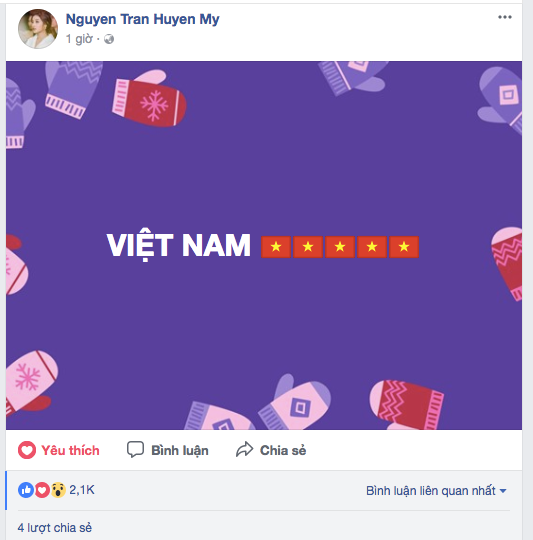The width and height of the screenshot is (533, 540).
Task: Click the blue thumbs-up reaction icon
Action: pyautogui.click(x=26, y=490)
